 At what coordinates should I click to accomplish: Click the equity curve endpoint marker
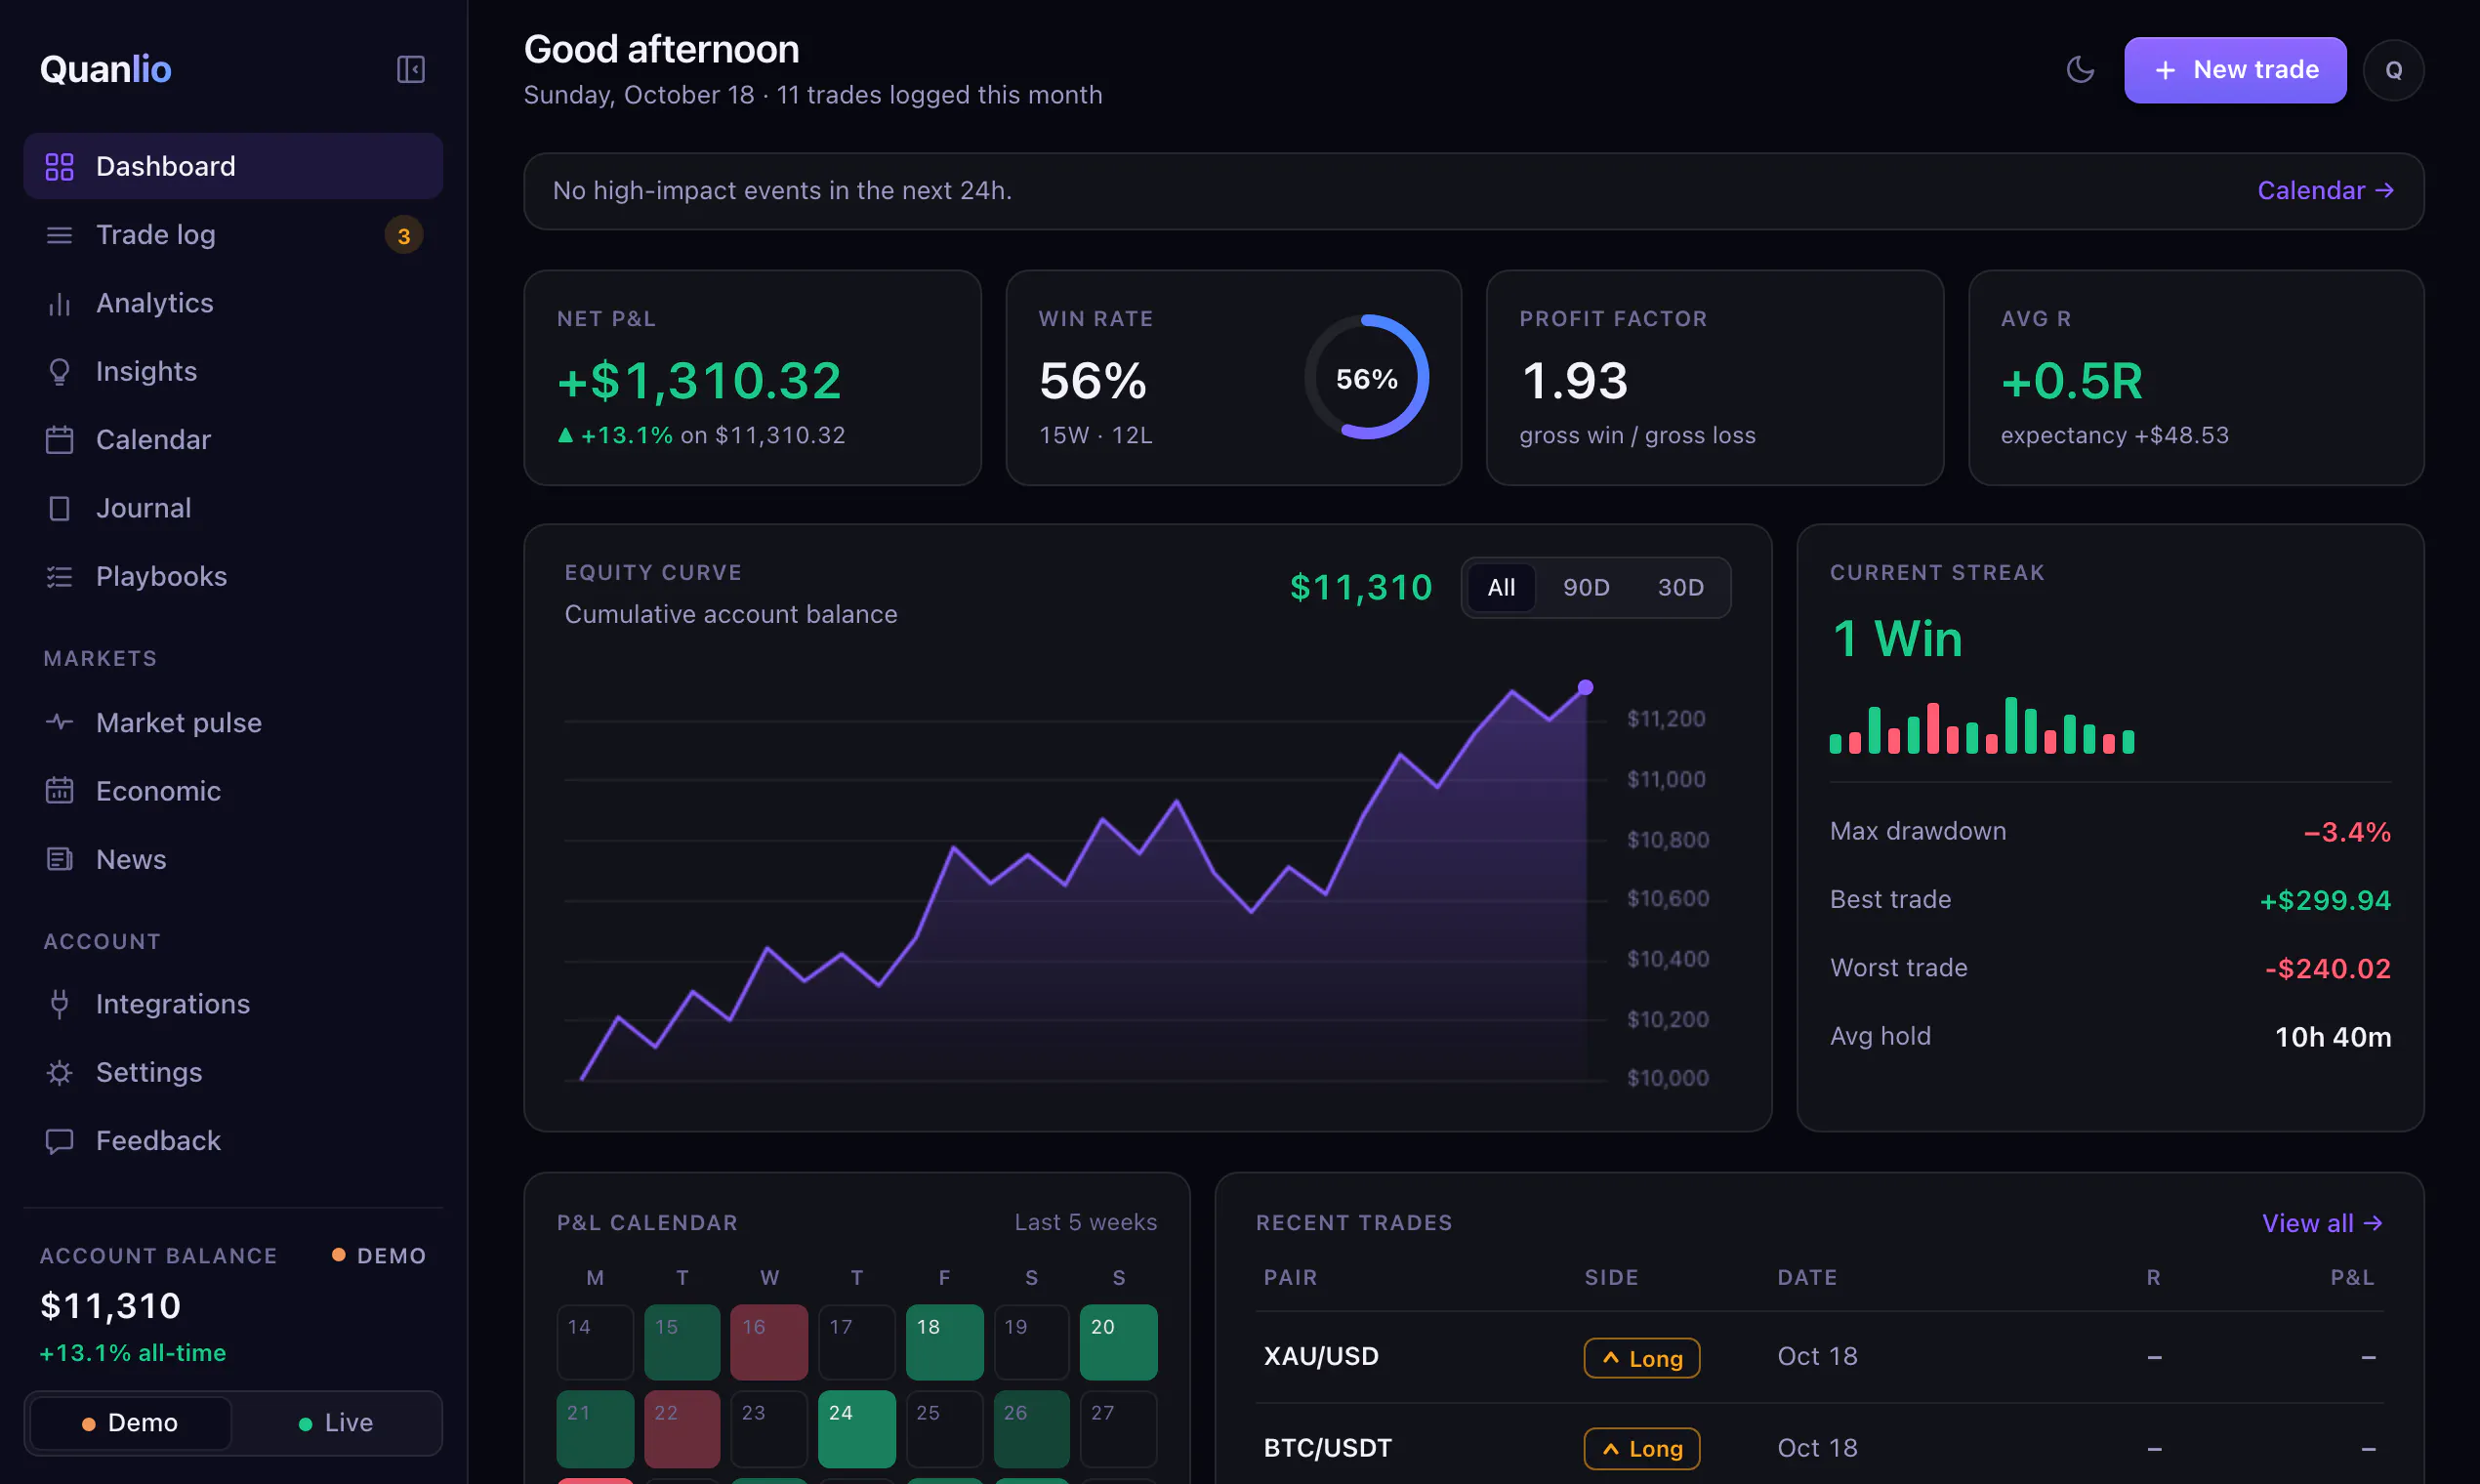click(x=1585, y=687)
